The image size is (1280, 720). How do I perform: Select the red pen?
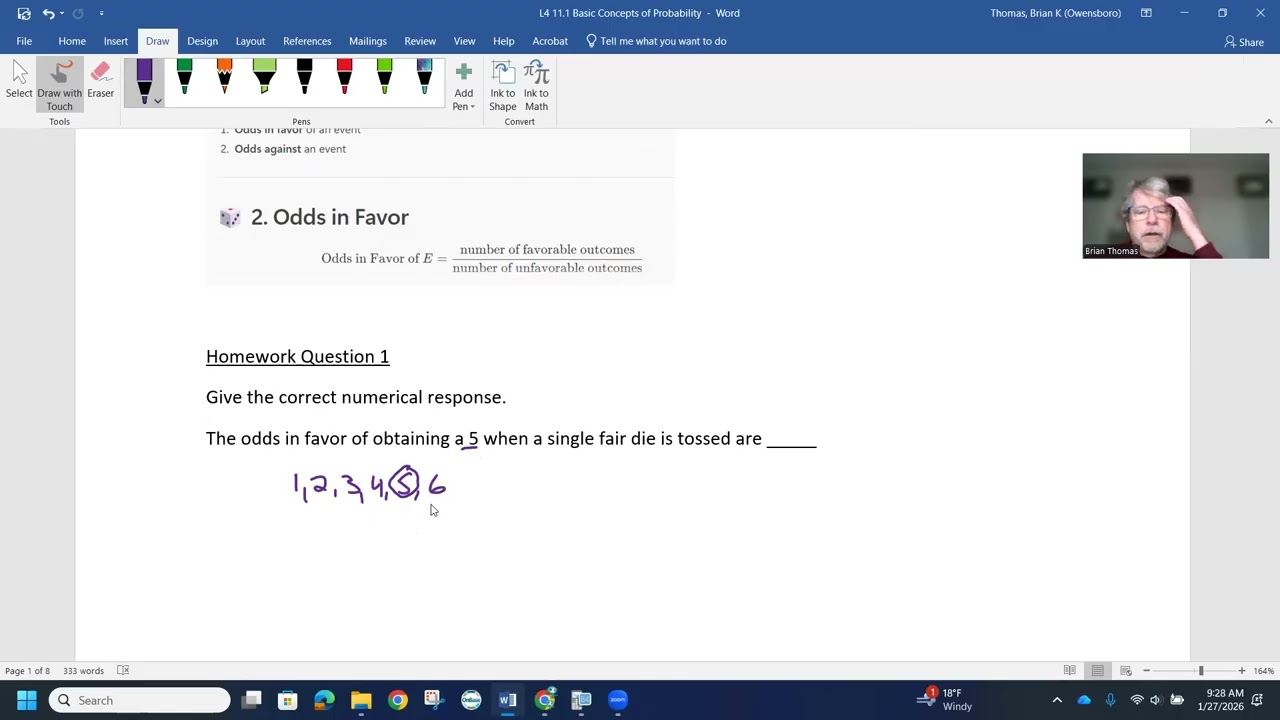click(344, 78)
